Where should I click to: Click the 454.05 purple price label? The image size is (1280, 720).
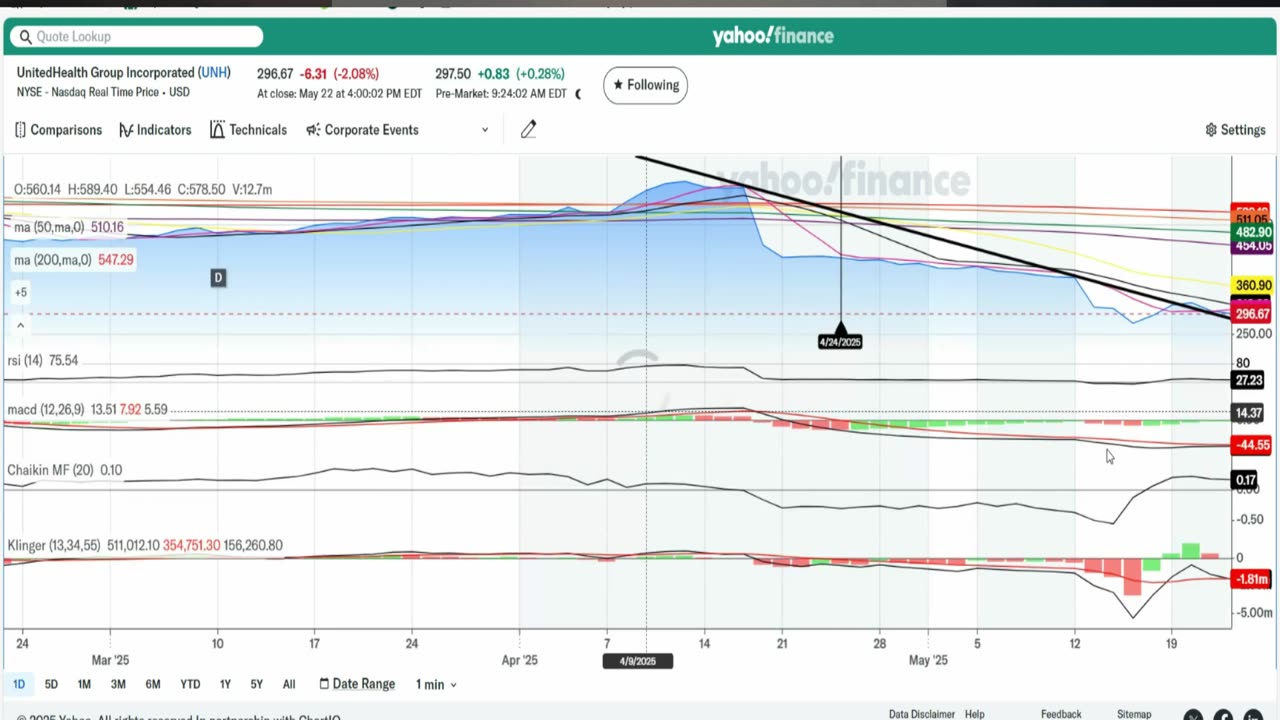(x=1252, y=246)
